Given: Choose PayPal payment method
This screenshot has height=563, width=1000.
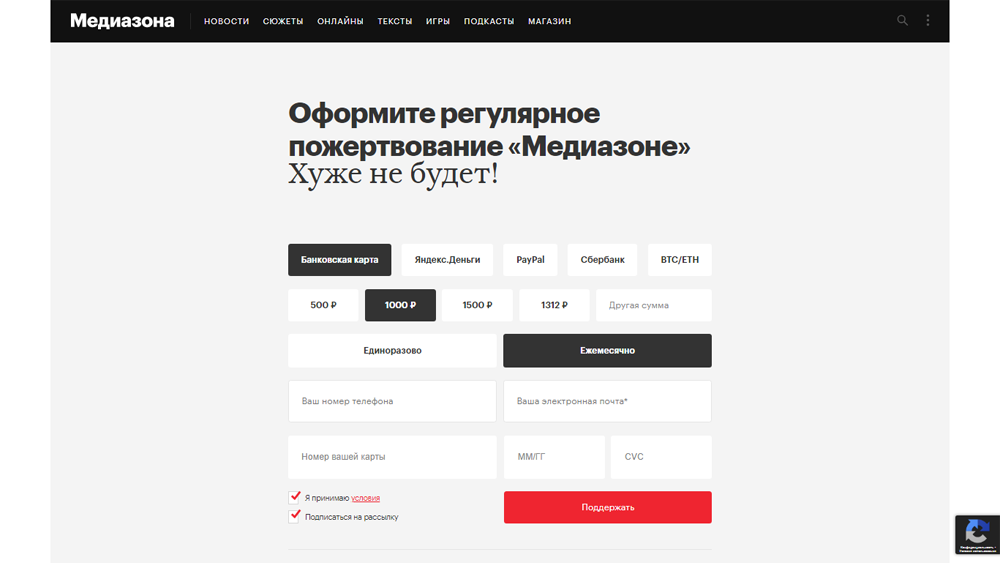Looking at the screenshot, I should pyautogui.click(x=530, y=260).
